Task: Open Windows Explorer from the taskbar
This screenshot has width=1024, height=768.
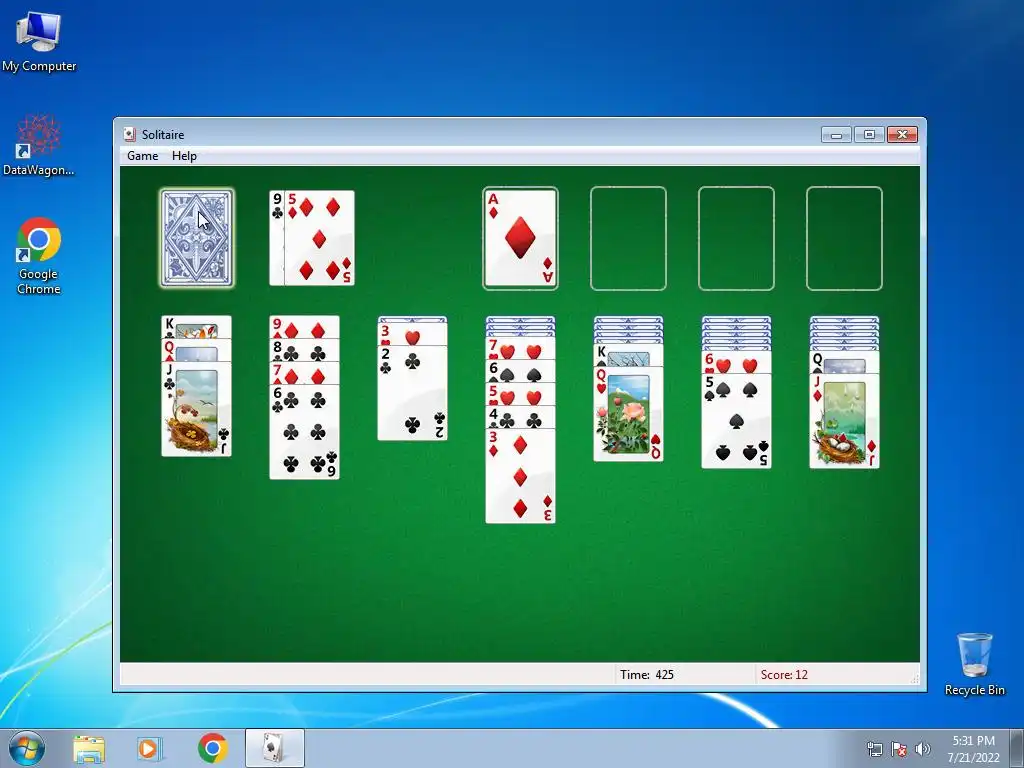Action: 89,749
